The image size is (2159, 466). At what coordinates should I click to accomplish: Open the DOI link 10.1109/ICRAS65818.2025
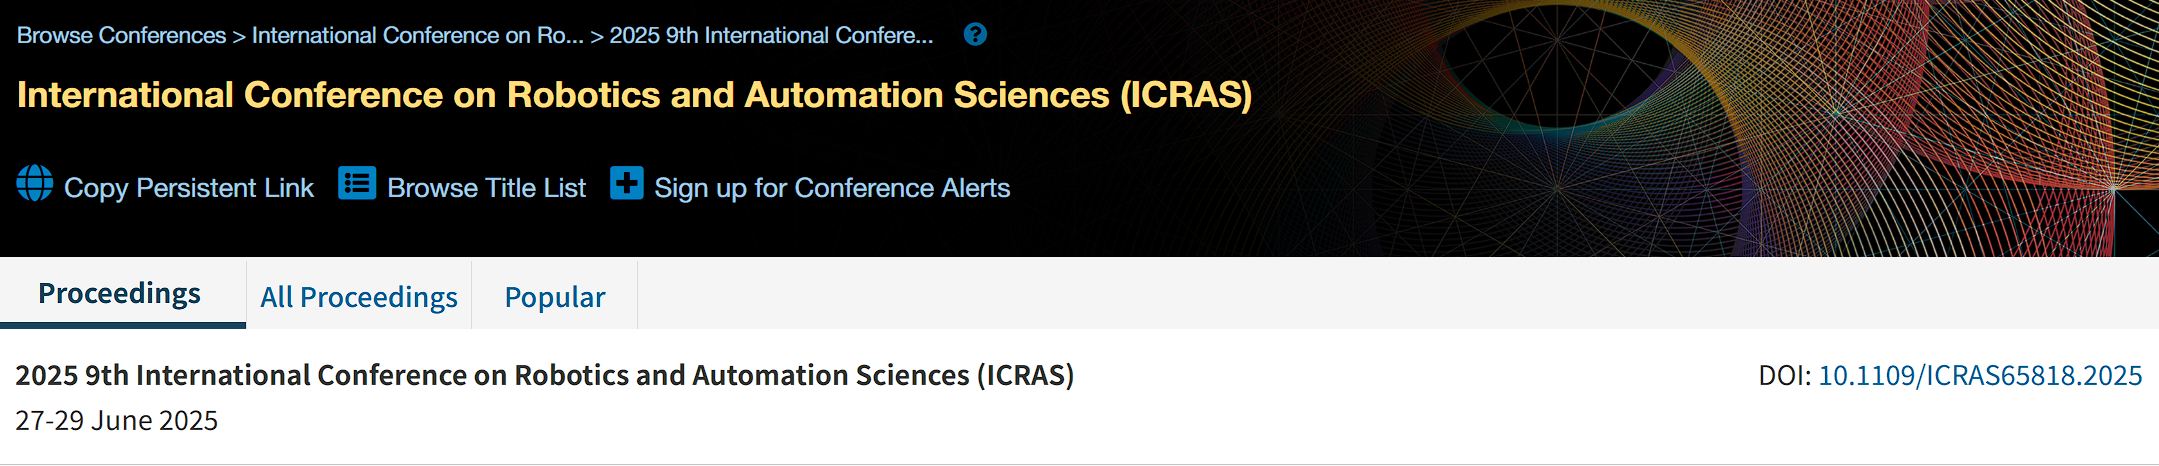[x=1980, y=376]
